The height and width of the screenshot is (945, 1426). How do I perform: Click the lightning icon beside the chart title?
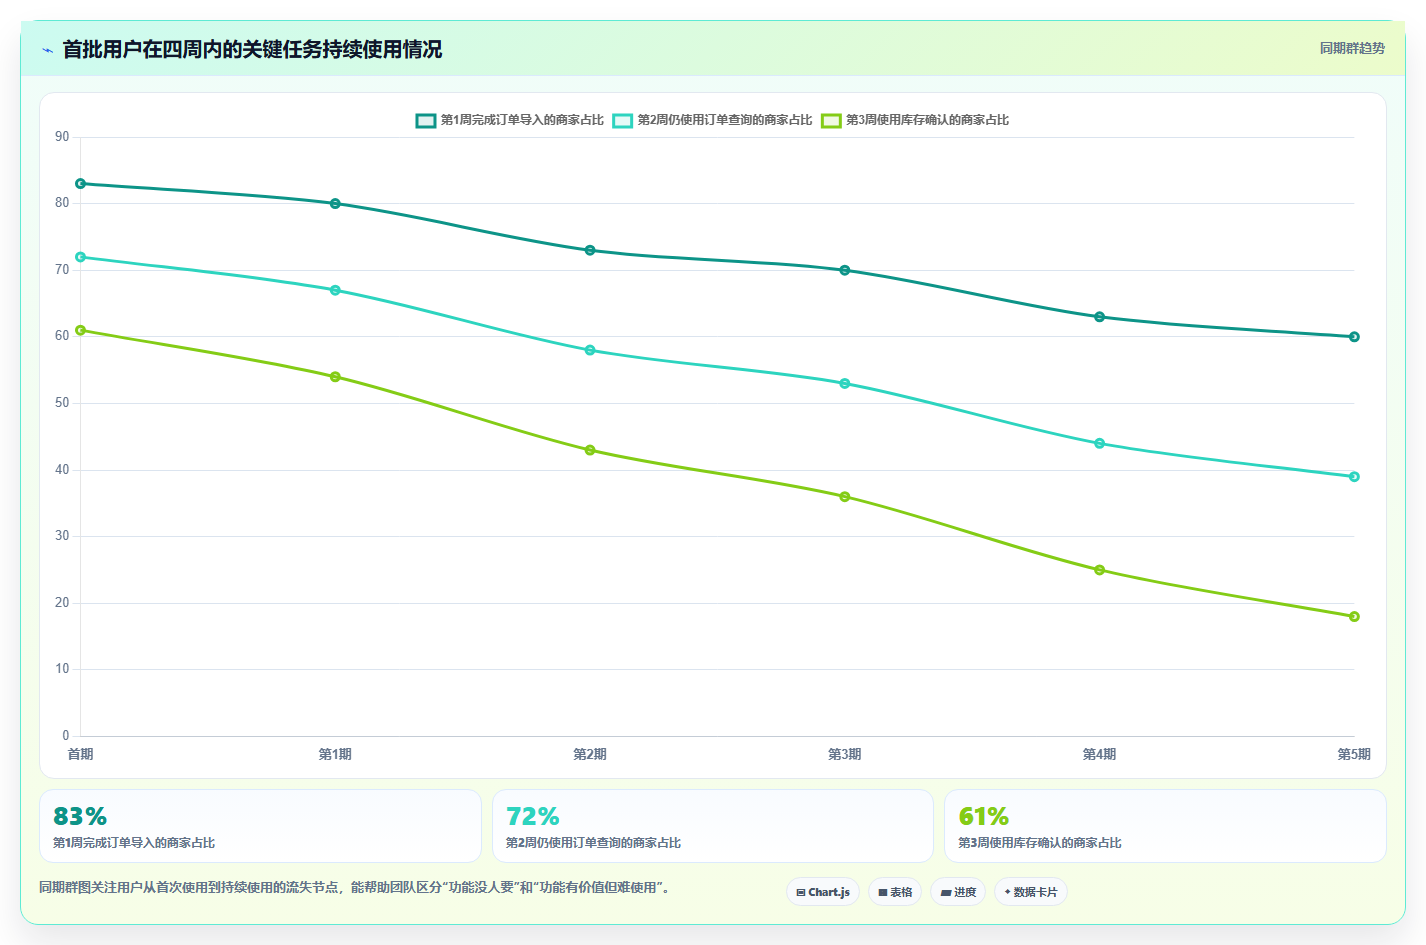(x=47, y=50)
